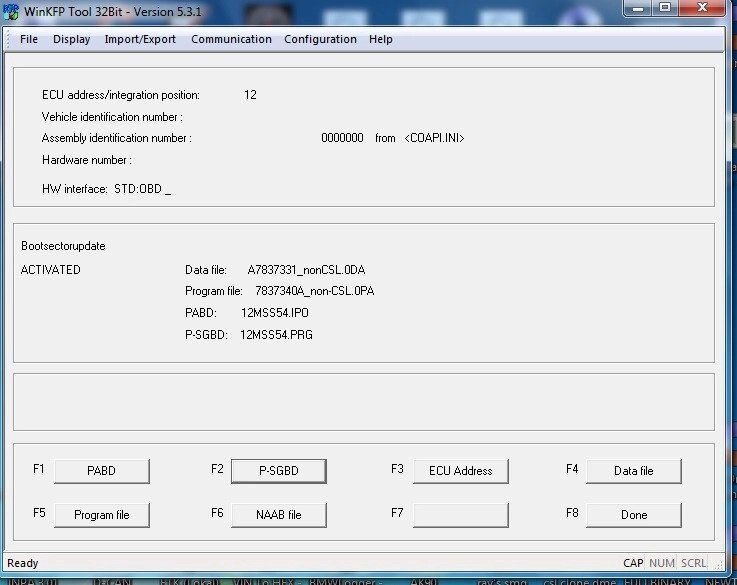Select the F5 Program file button

tap(102, 515)
